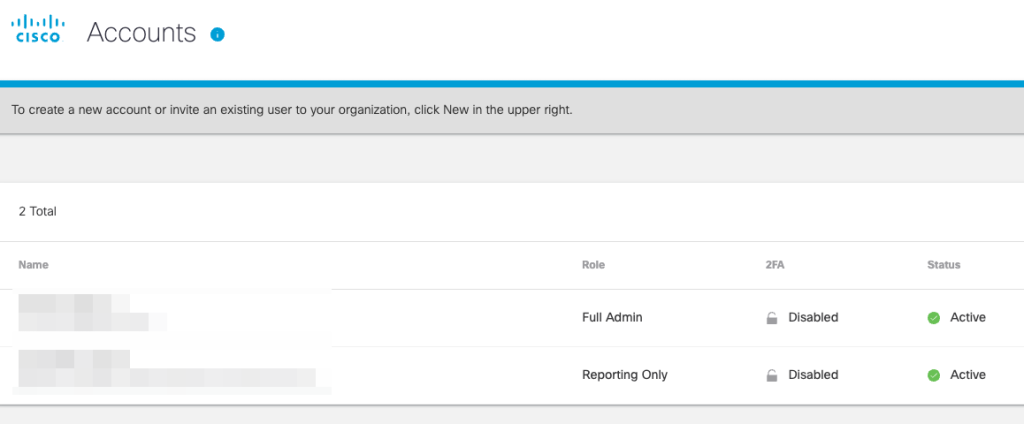Click Disabled 2FA text in Full Admin row
Image resolution: width=1024 pixels, height=424 pixels.
click(813, 318)
